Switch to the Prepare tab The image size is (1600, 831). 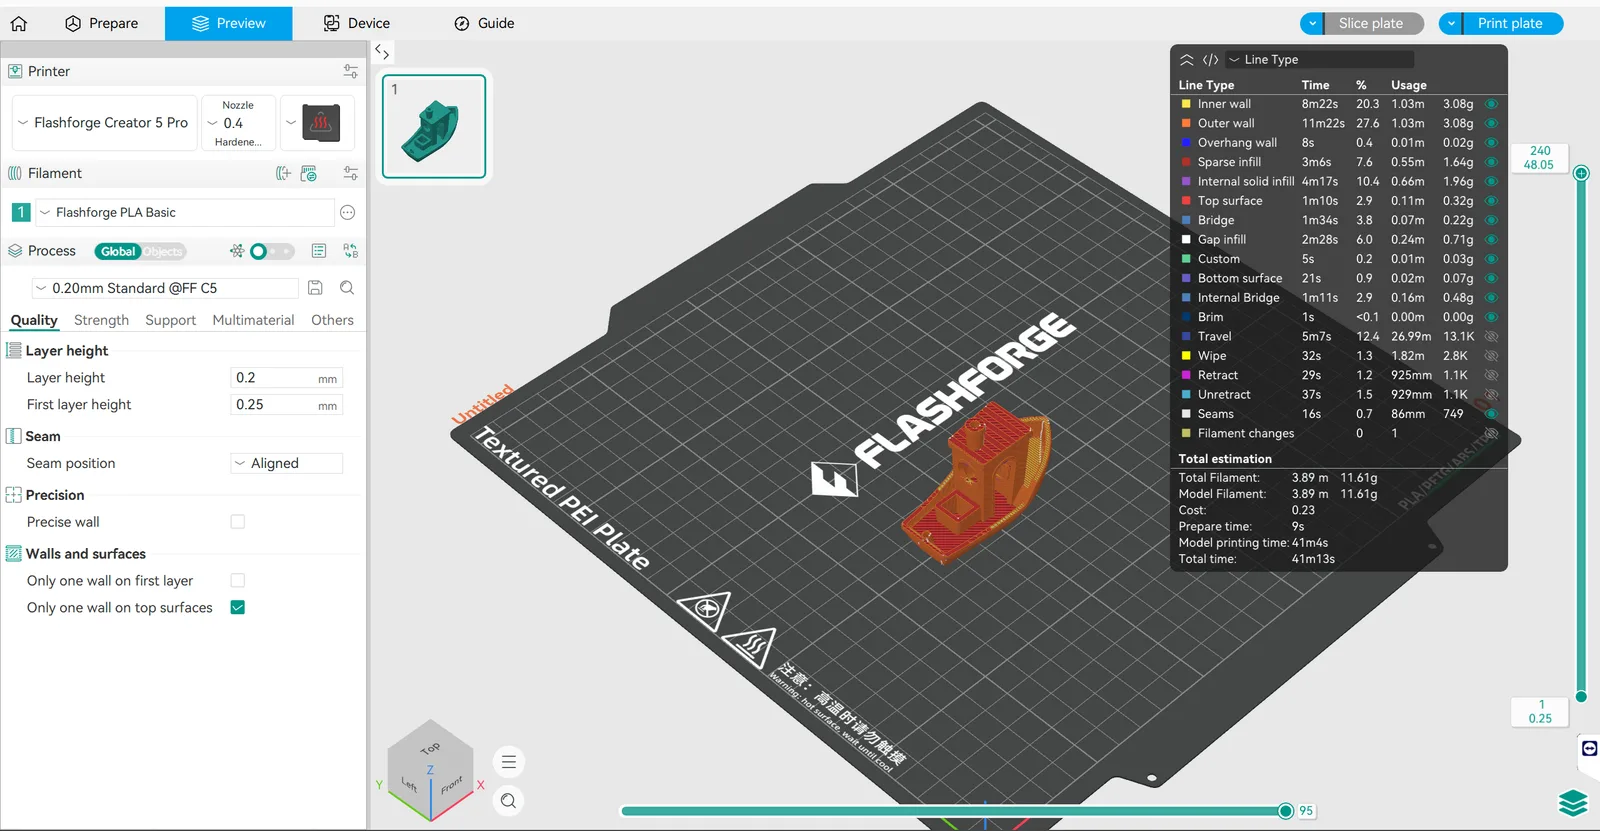coord(102,23)
